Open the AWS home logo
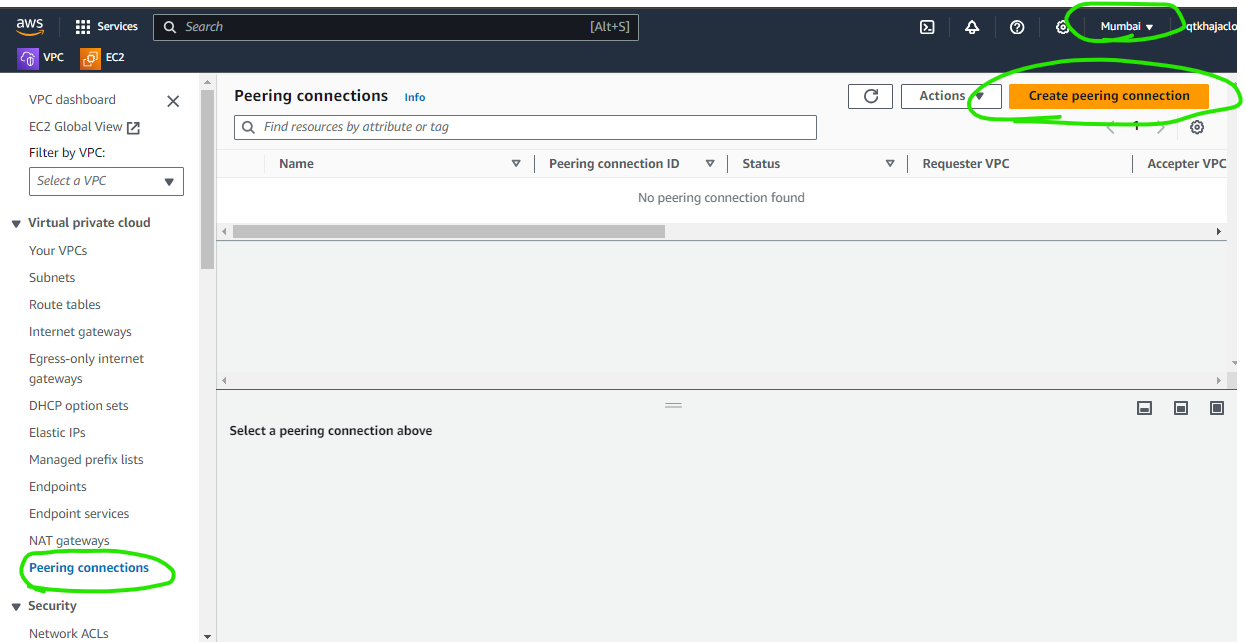1246x642 pixels. [x=30, y=27]
